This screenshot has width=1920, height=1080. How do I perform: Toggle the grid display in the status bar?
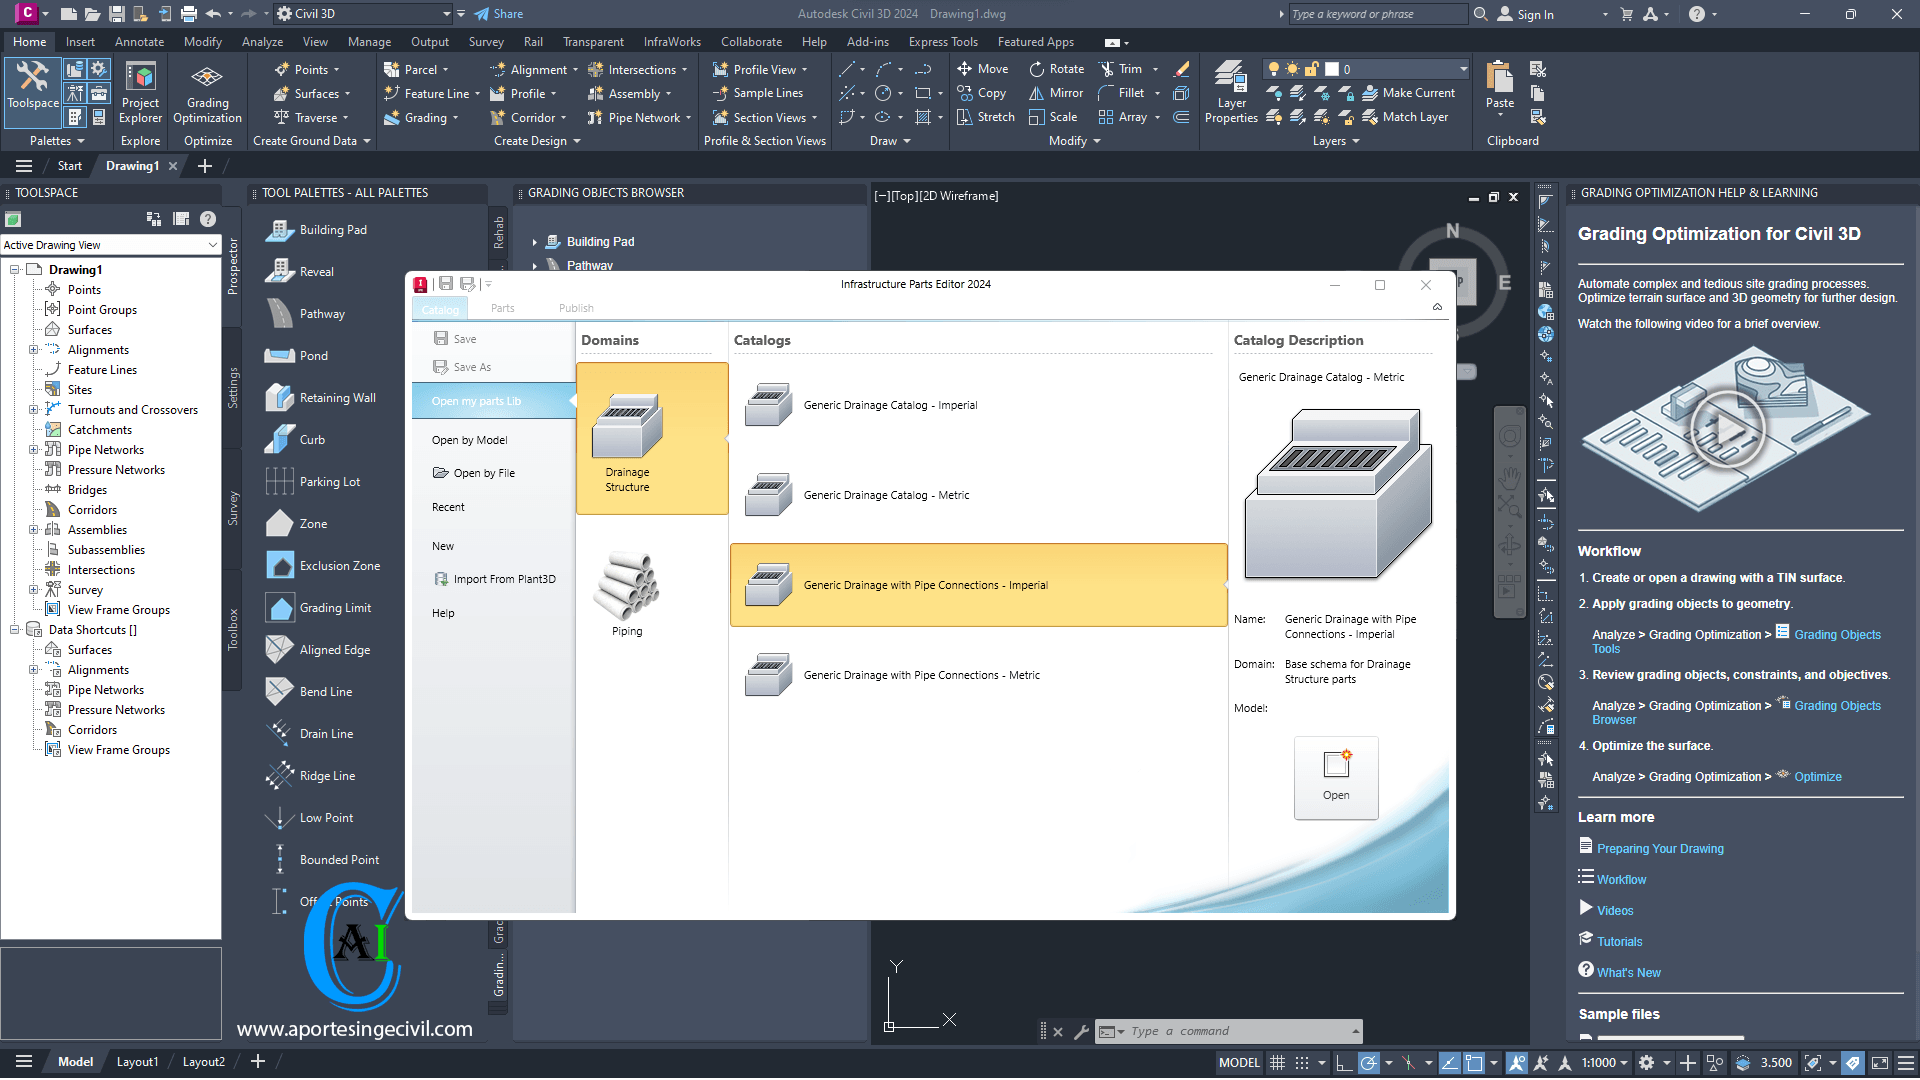tap(1276, 1062)
